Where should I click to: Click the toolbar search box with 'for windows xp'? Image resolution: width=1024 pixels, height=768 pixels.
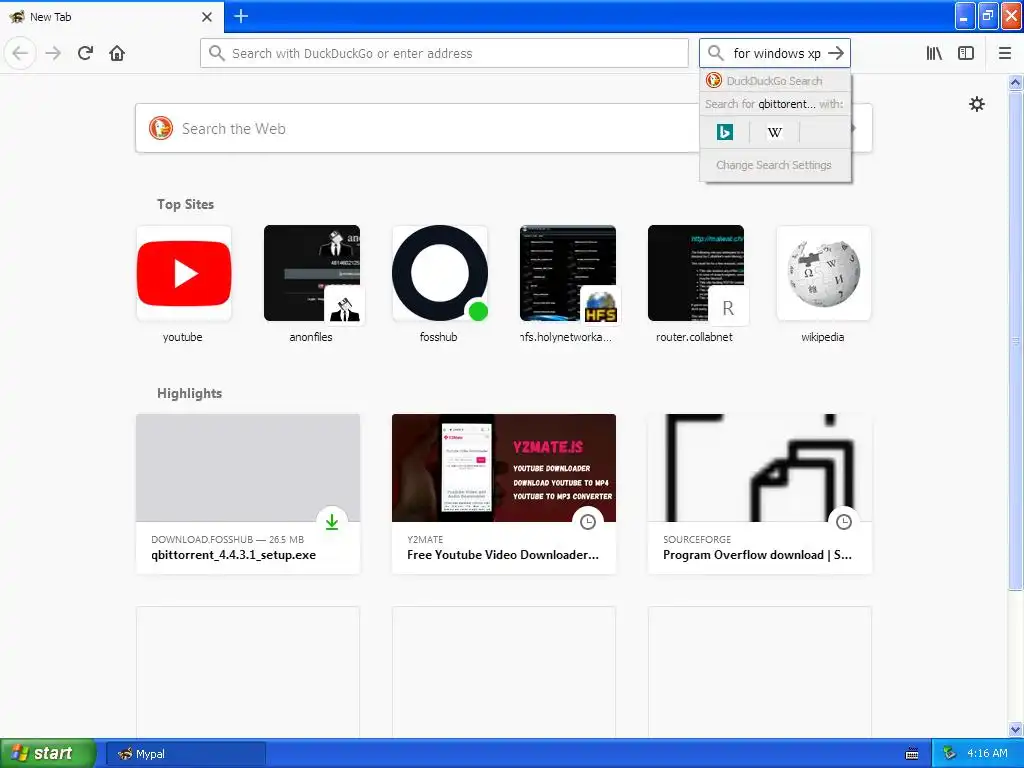(x=775, y=53)
